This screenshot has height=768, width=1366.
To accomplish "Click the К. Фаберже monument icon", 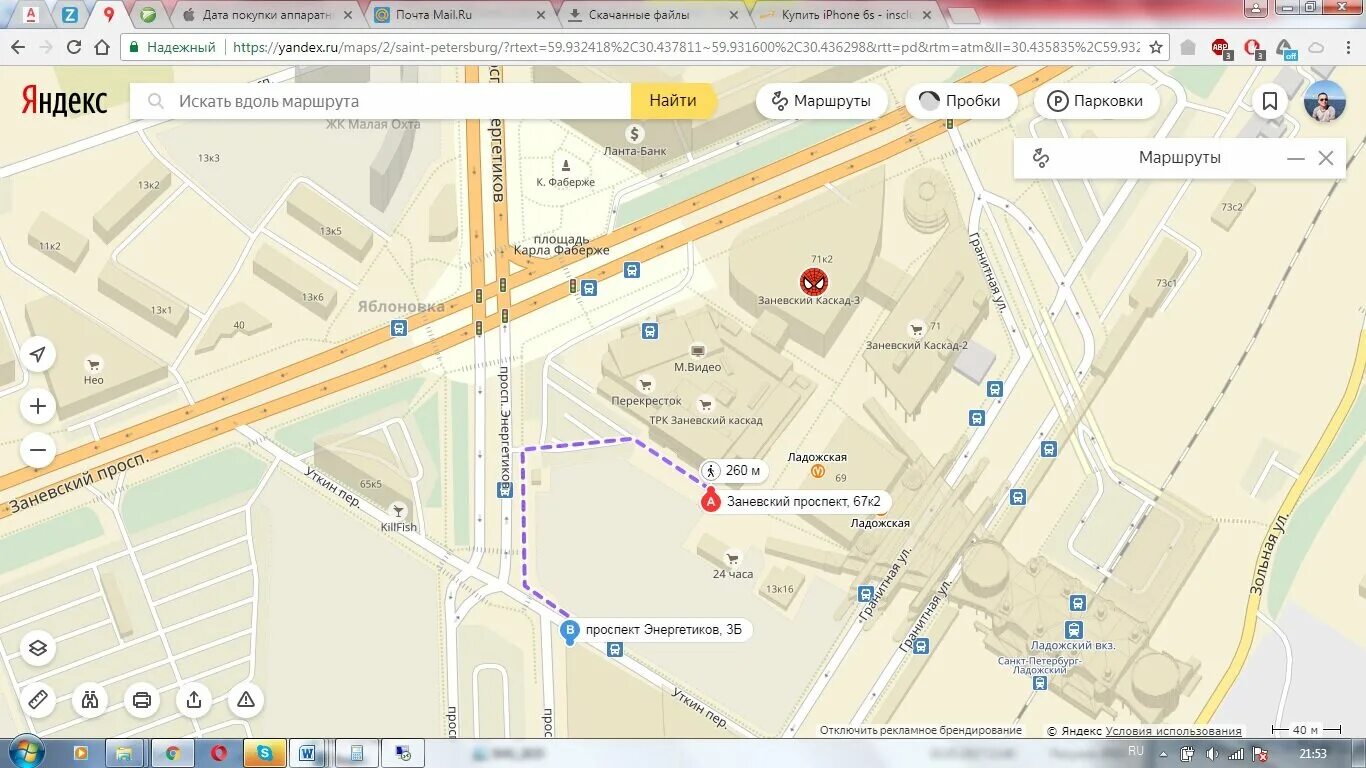I will pyautogui.click(x=566, y=165).
